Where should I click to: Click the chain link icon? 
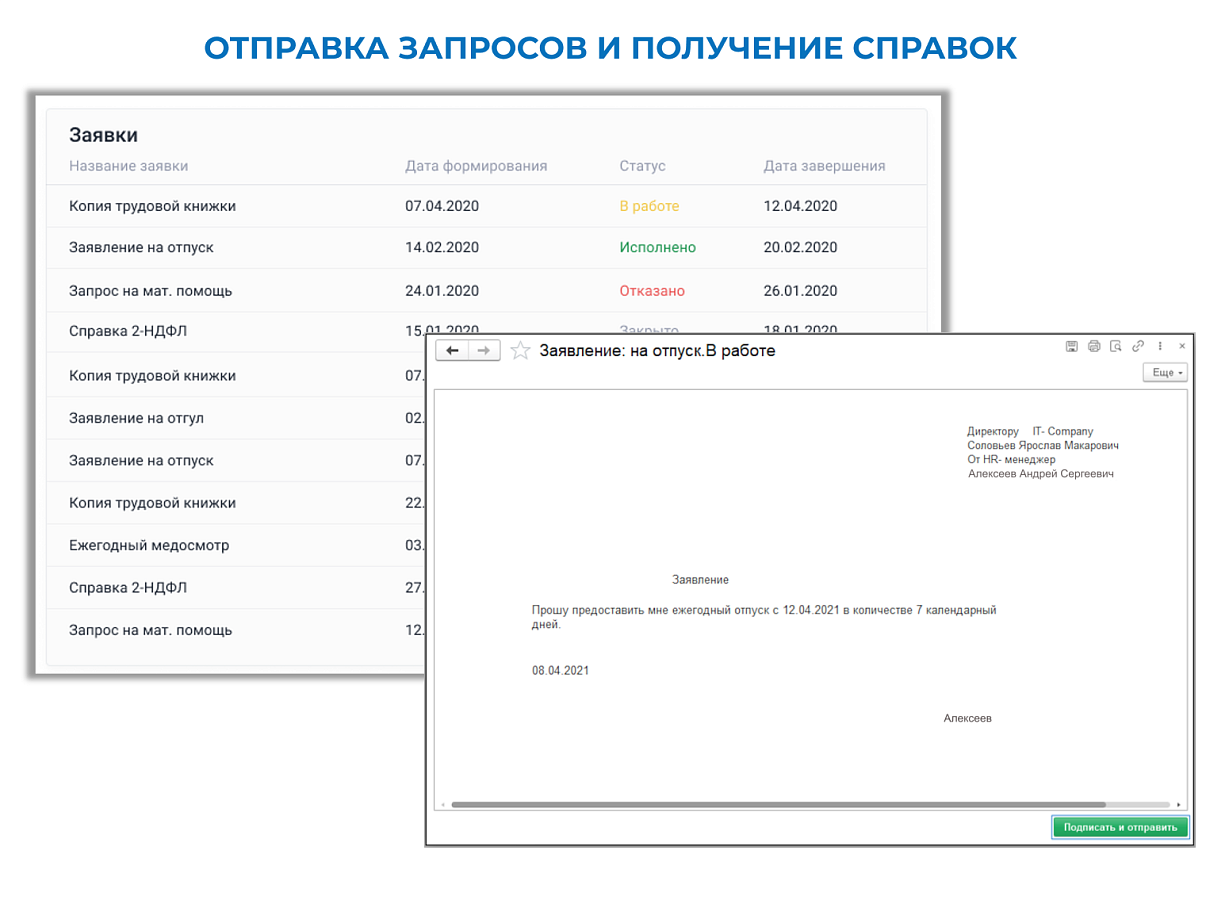(1138, 346)
